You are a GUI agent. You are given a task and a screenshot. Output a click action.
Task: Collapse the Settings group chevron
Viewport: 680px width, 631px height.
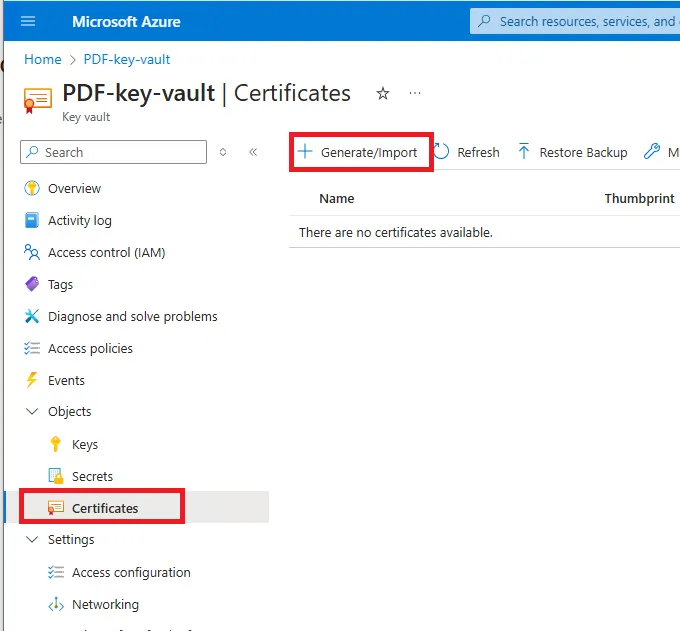pos(32,539)
